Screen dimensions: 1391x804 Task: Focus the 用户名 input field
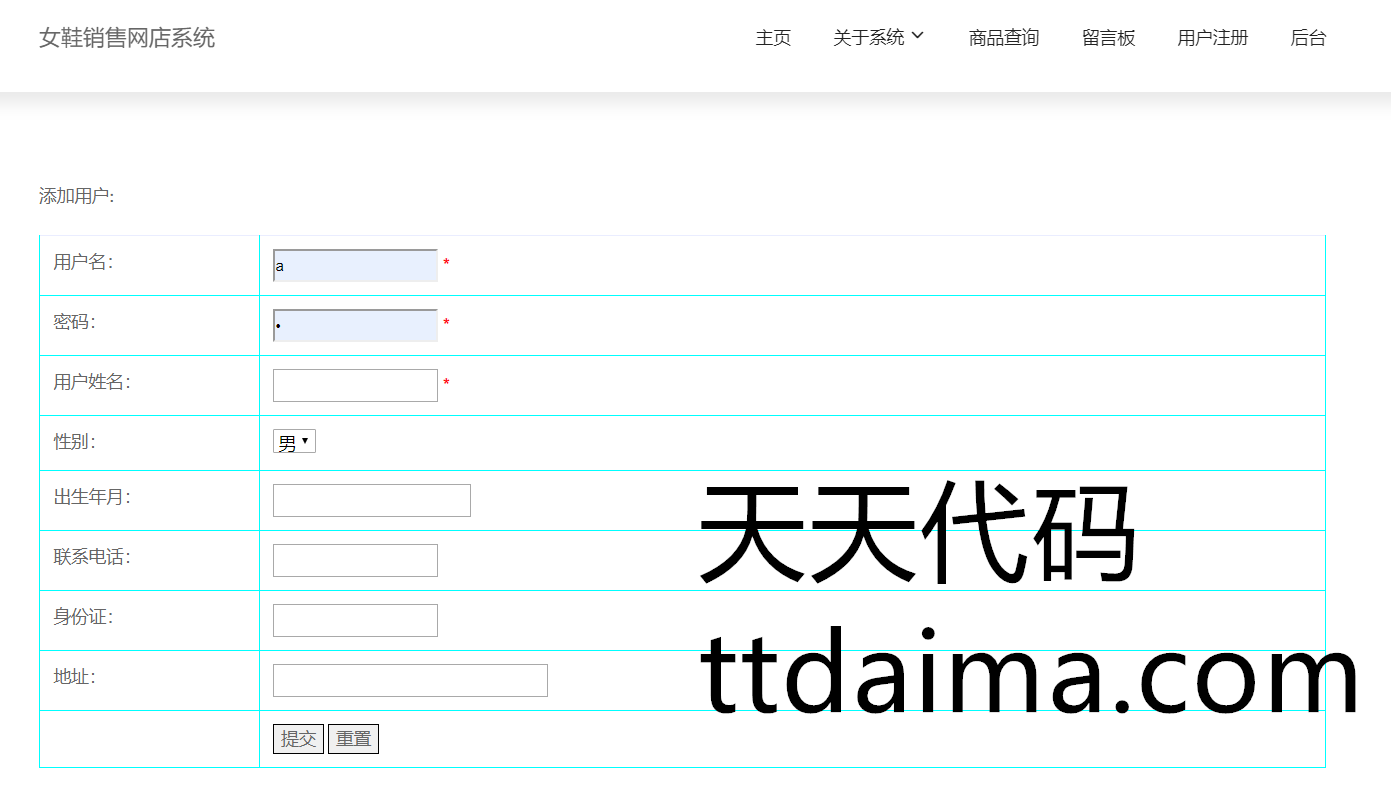355,266
